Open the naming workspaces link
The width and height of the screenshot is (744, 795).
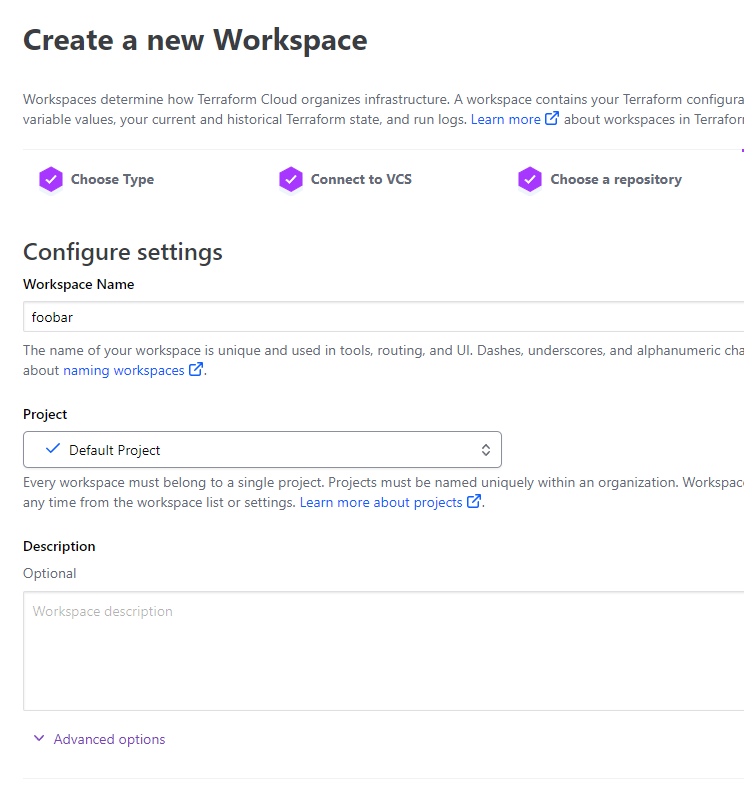pos(124,370)
